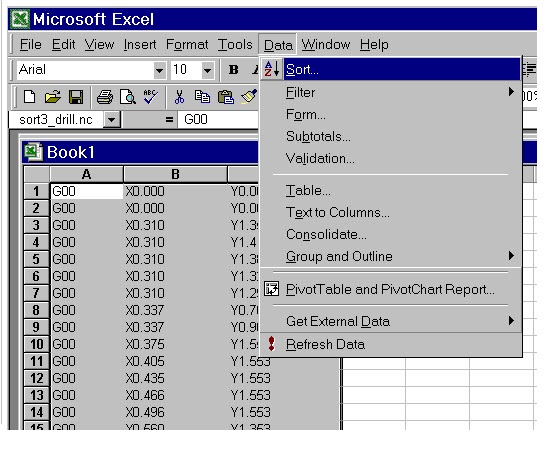Open the Arial font dropdown arrow
Screen dimensions: 550x450
point(160,70)
